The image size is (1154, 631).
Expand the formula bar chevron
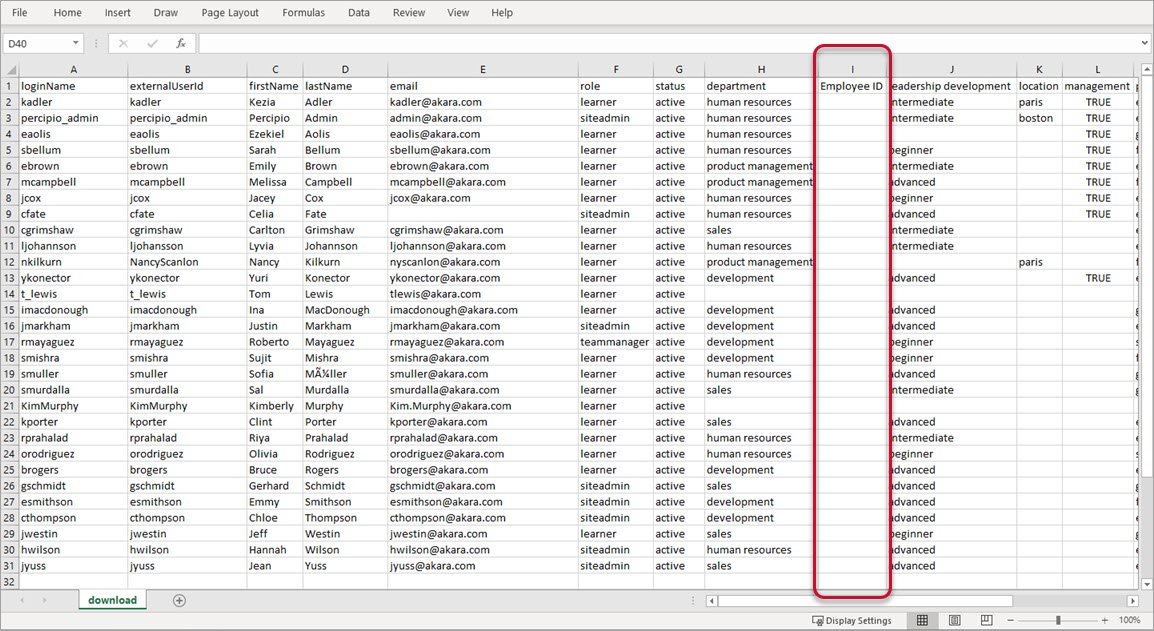point(1144,44)
